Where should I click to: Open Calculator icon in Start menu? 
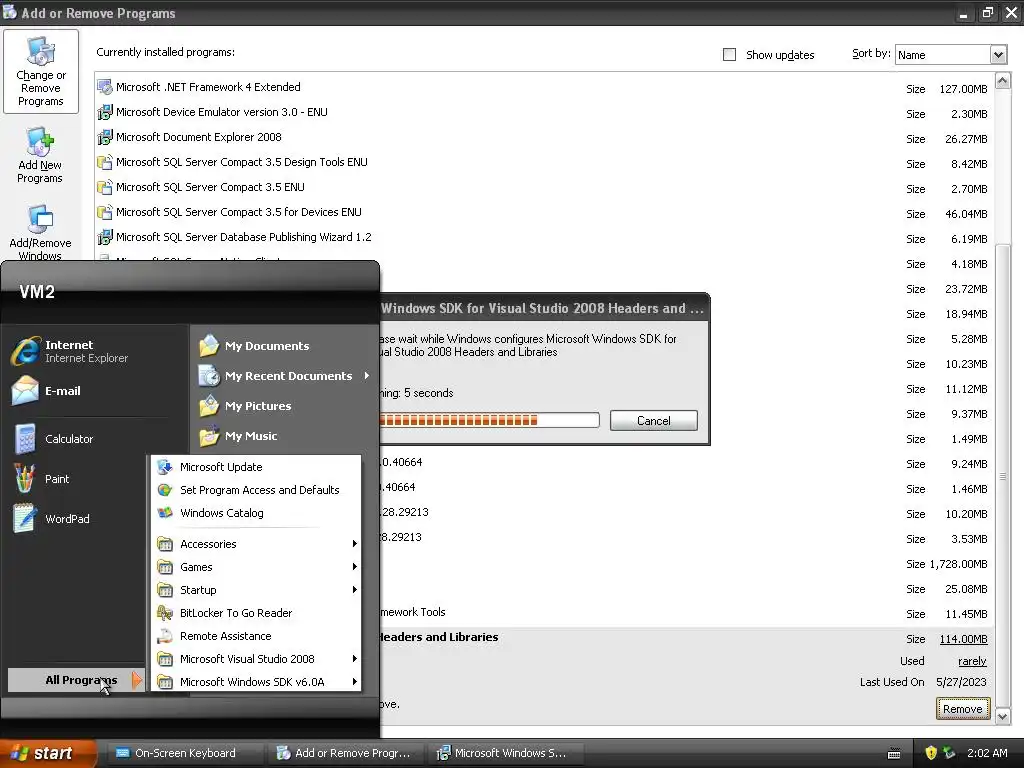[x=25, y=439]
